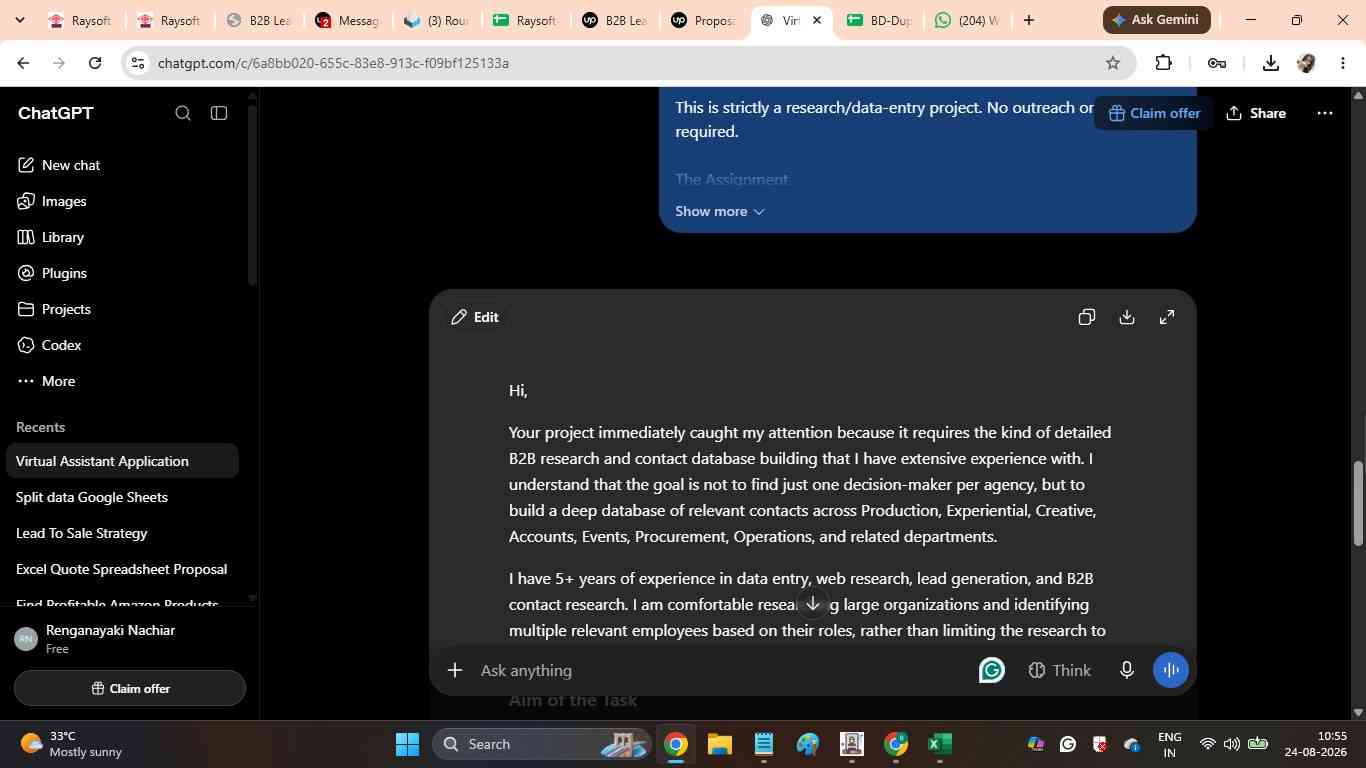Start voice mode with waveform button
1366x768 pixels.
(1170, 670)
